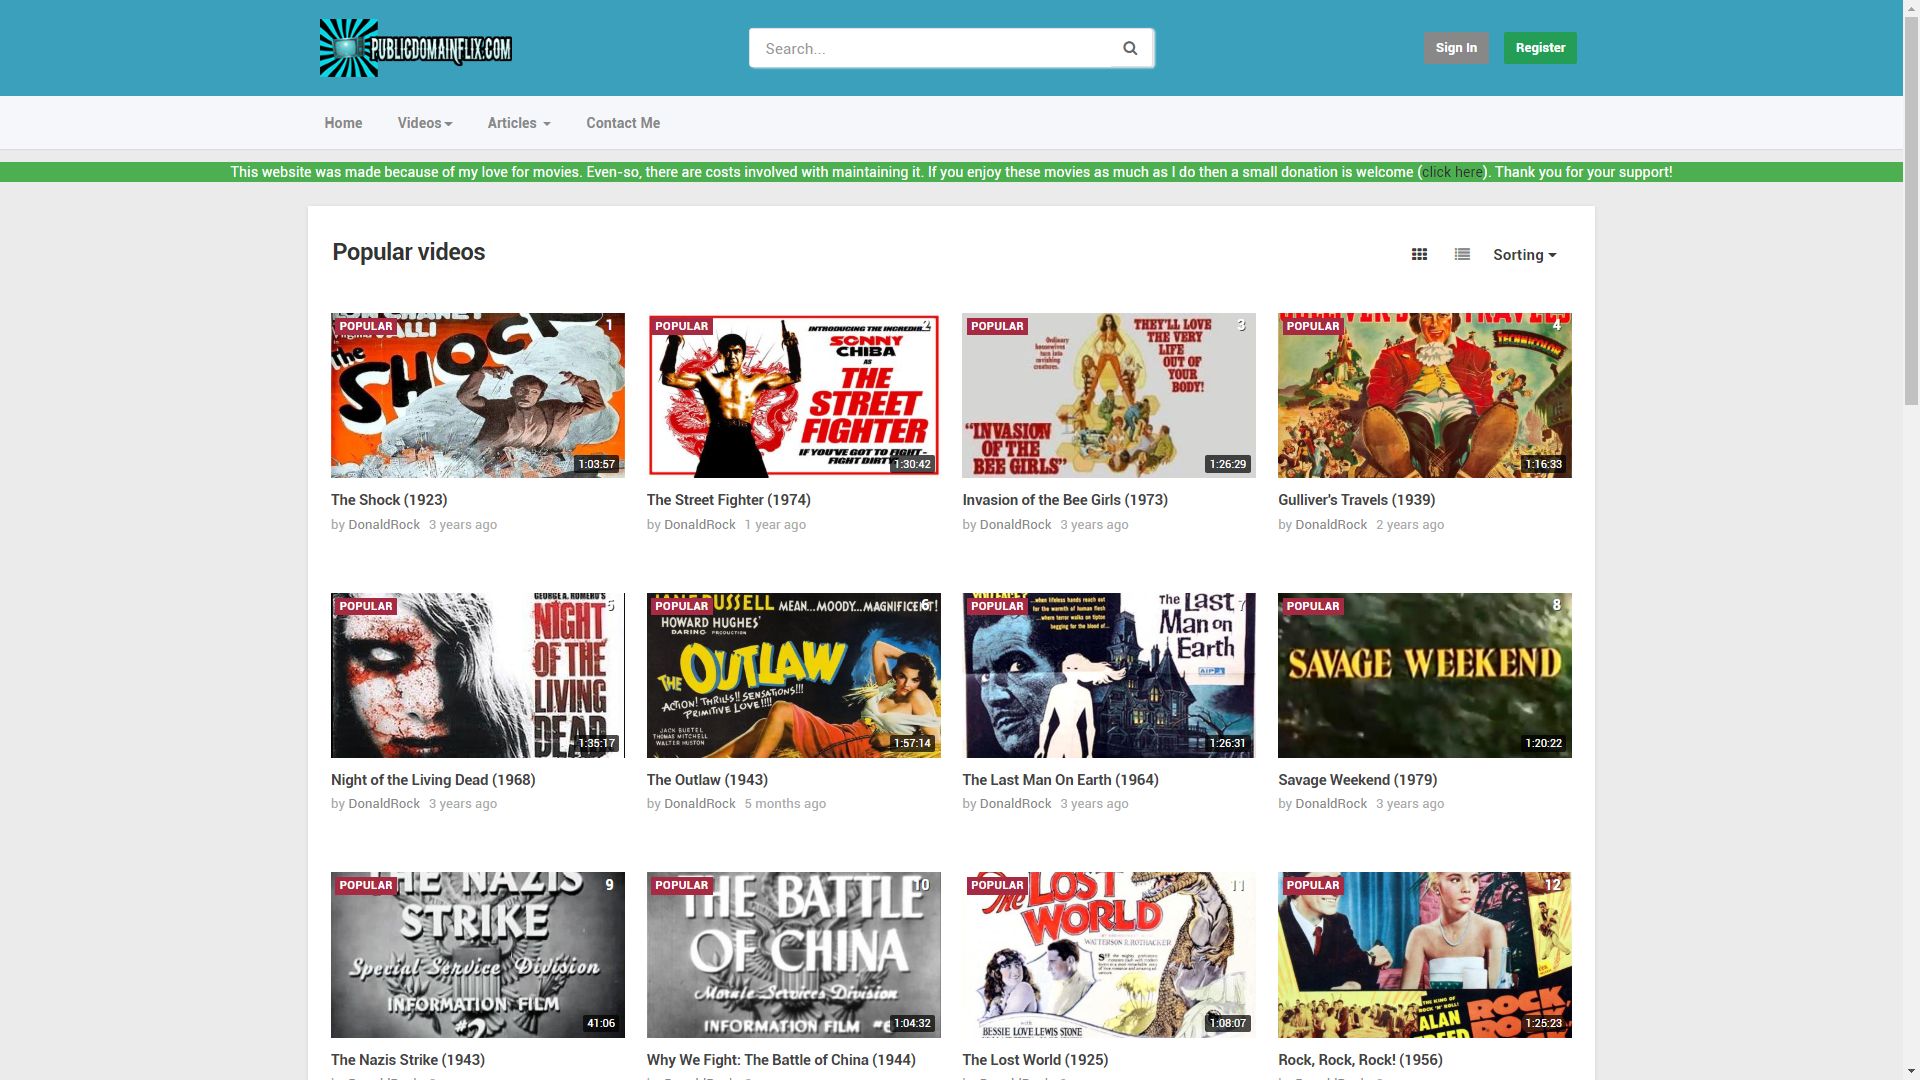The width and height of the screenshot is (1920, 1080).
Task: Click the 'Popular videos' heading
Action: tap(409, 252)
